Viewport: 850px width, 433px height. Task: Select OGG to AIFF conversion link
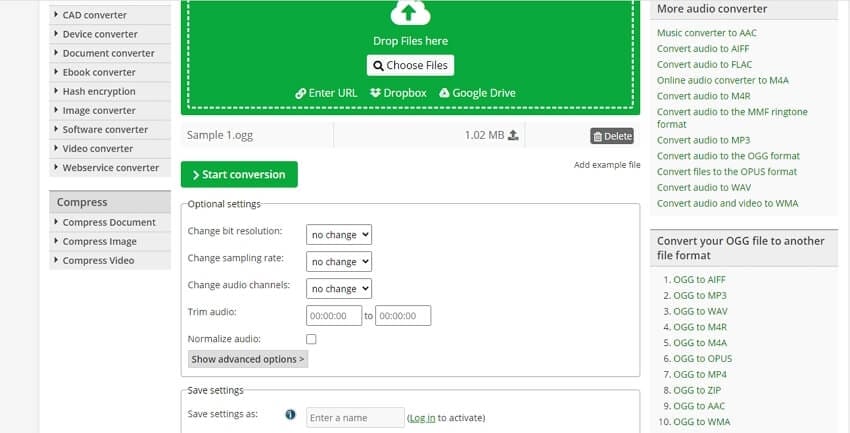point(699,280)
